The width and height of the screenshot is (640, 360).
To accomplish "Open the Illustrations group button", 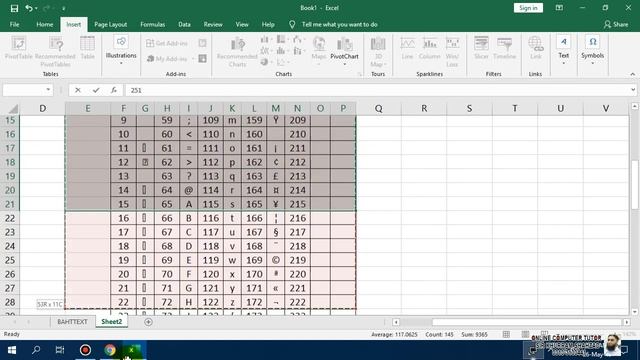I will [x=121, y=50].
